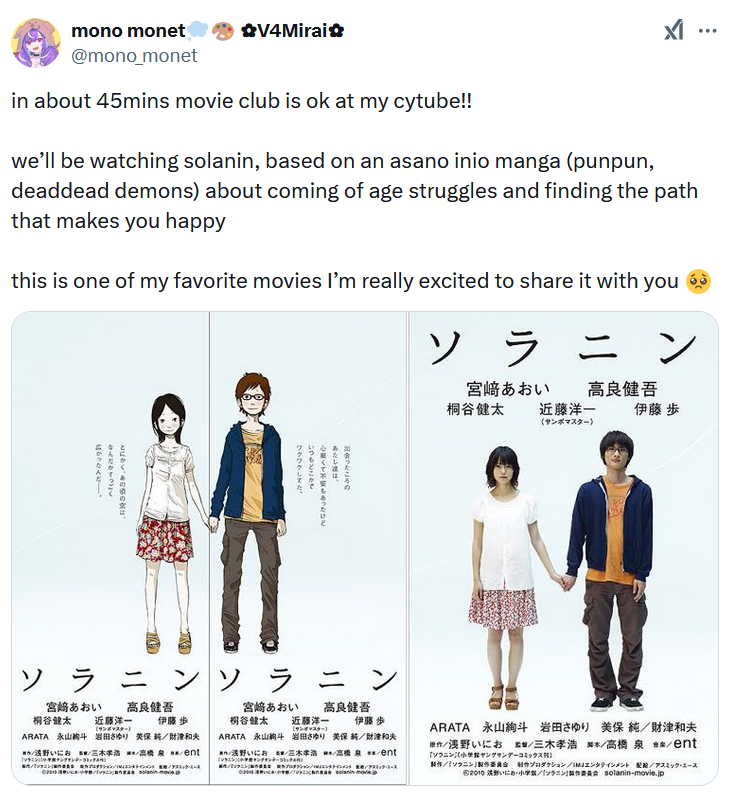732x792 pixels.
Task: Click the flower symbol before V4Mirai
Action: pyautogui.click(x=248, y=31)
